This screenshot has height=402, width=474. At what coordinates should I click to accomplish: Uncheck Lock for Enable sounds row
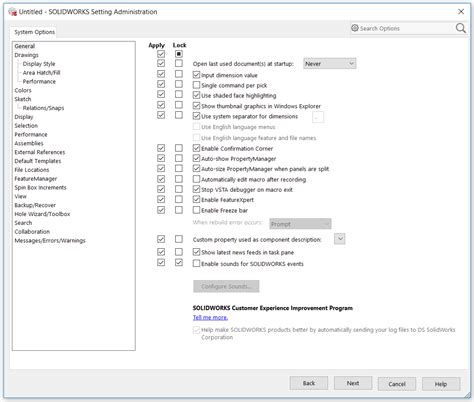point(179,263)
